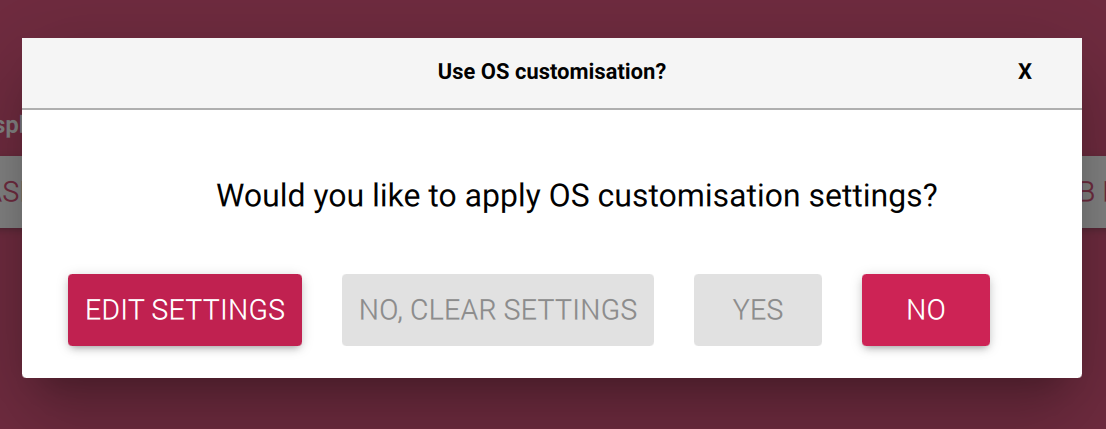Choose YES to apply customisation settings
This screenshot has height=429, width=1106.
pos(758,310)
